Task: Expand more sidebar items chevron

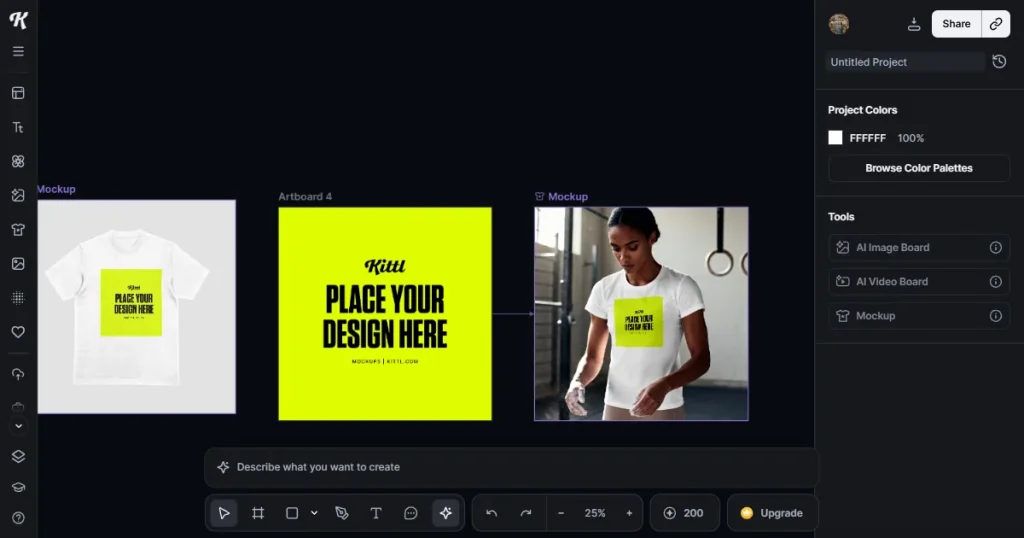Action: tap(18, 426)
